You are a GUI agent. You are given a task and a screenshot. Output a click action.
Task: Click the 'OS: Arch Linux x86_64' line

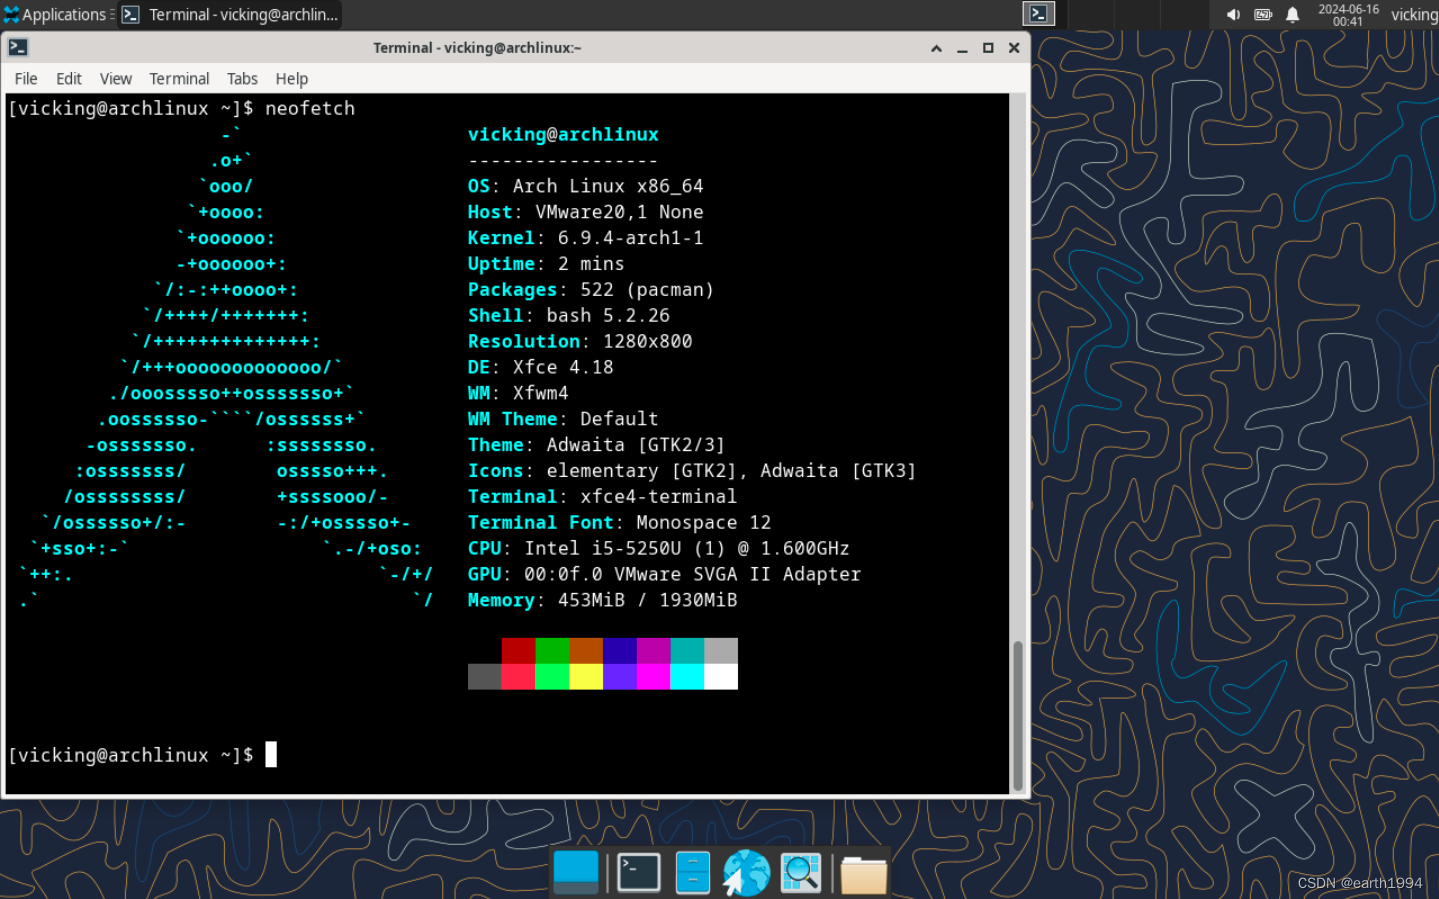point(585,186)
